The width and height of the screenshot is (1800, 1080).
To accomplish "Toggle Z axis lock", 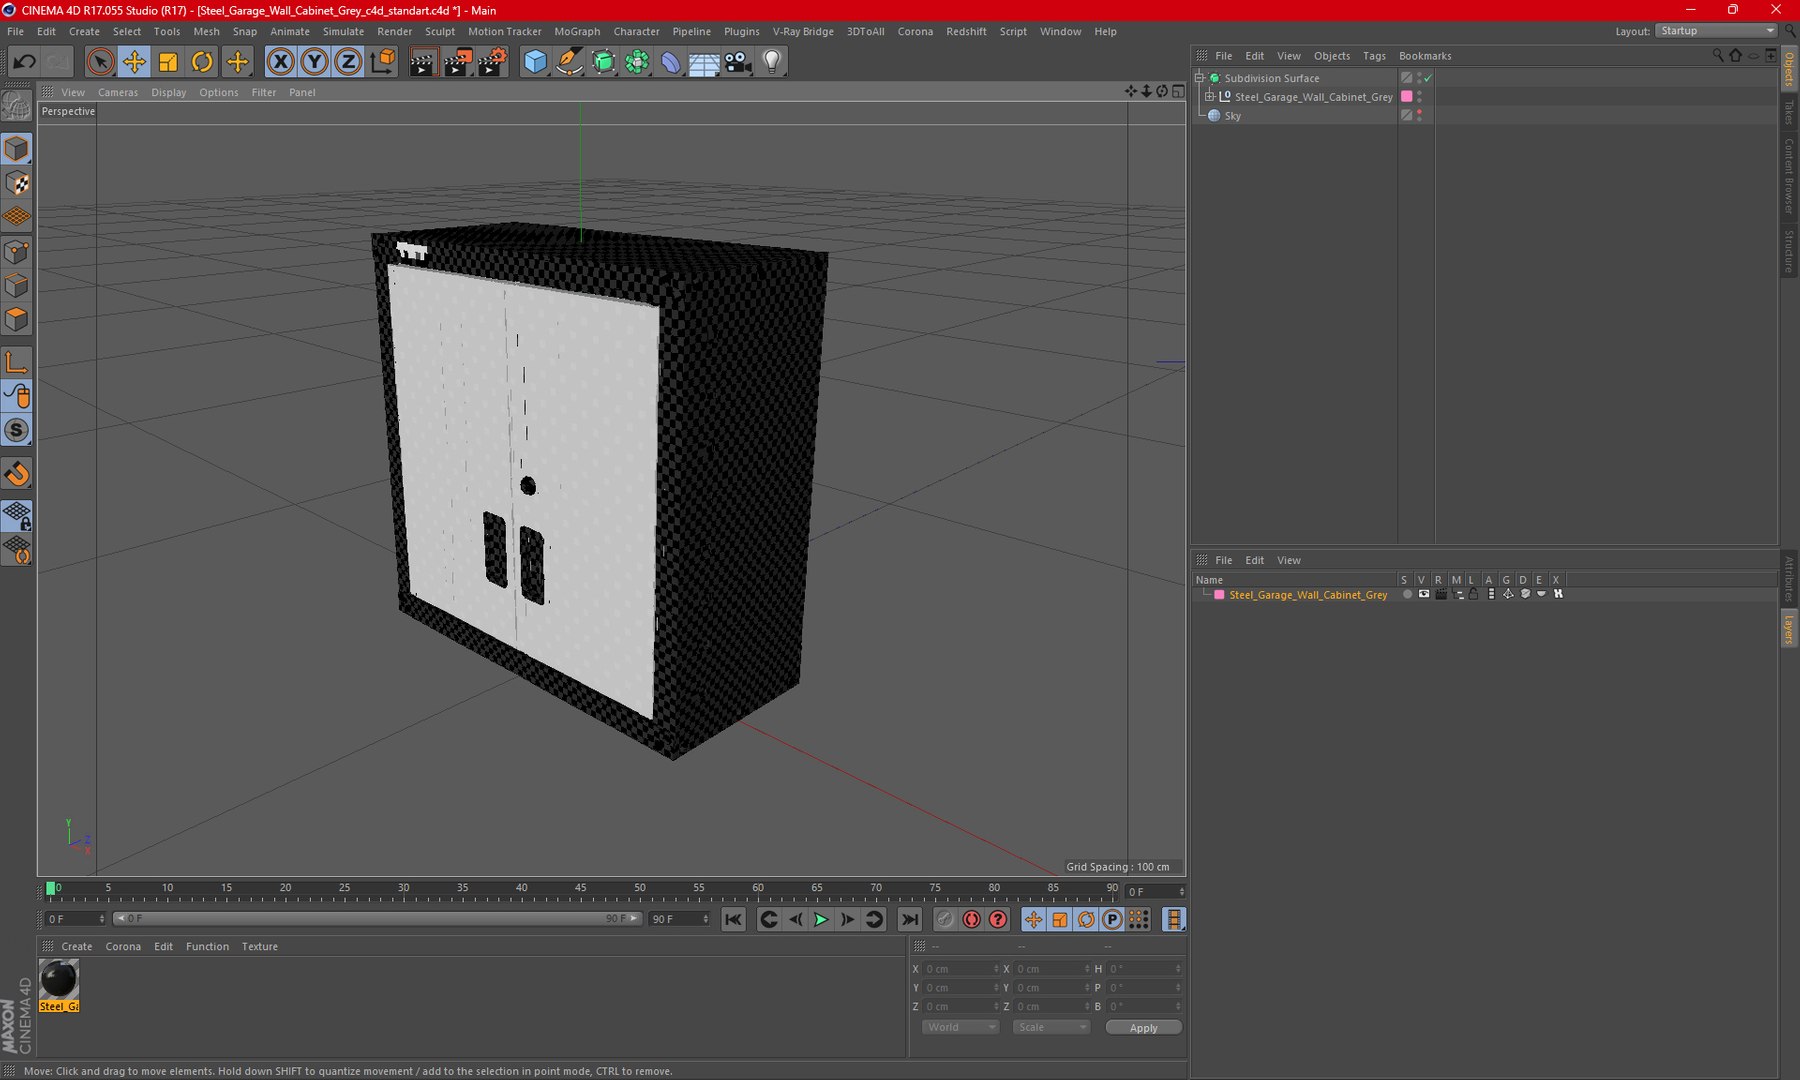I will pyautogui.click(x=348, y=62).
